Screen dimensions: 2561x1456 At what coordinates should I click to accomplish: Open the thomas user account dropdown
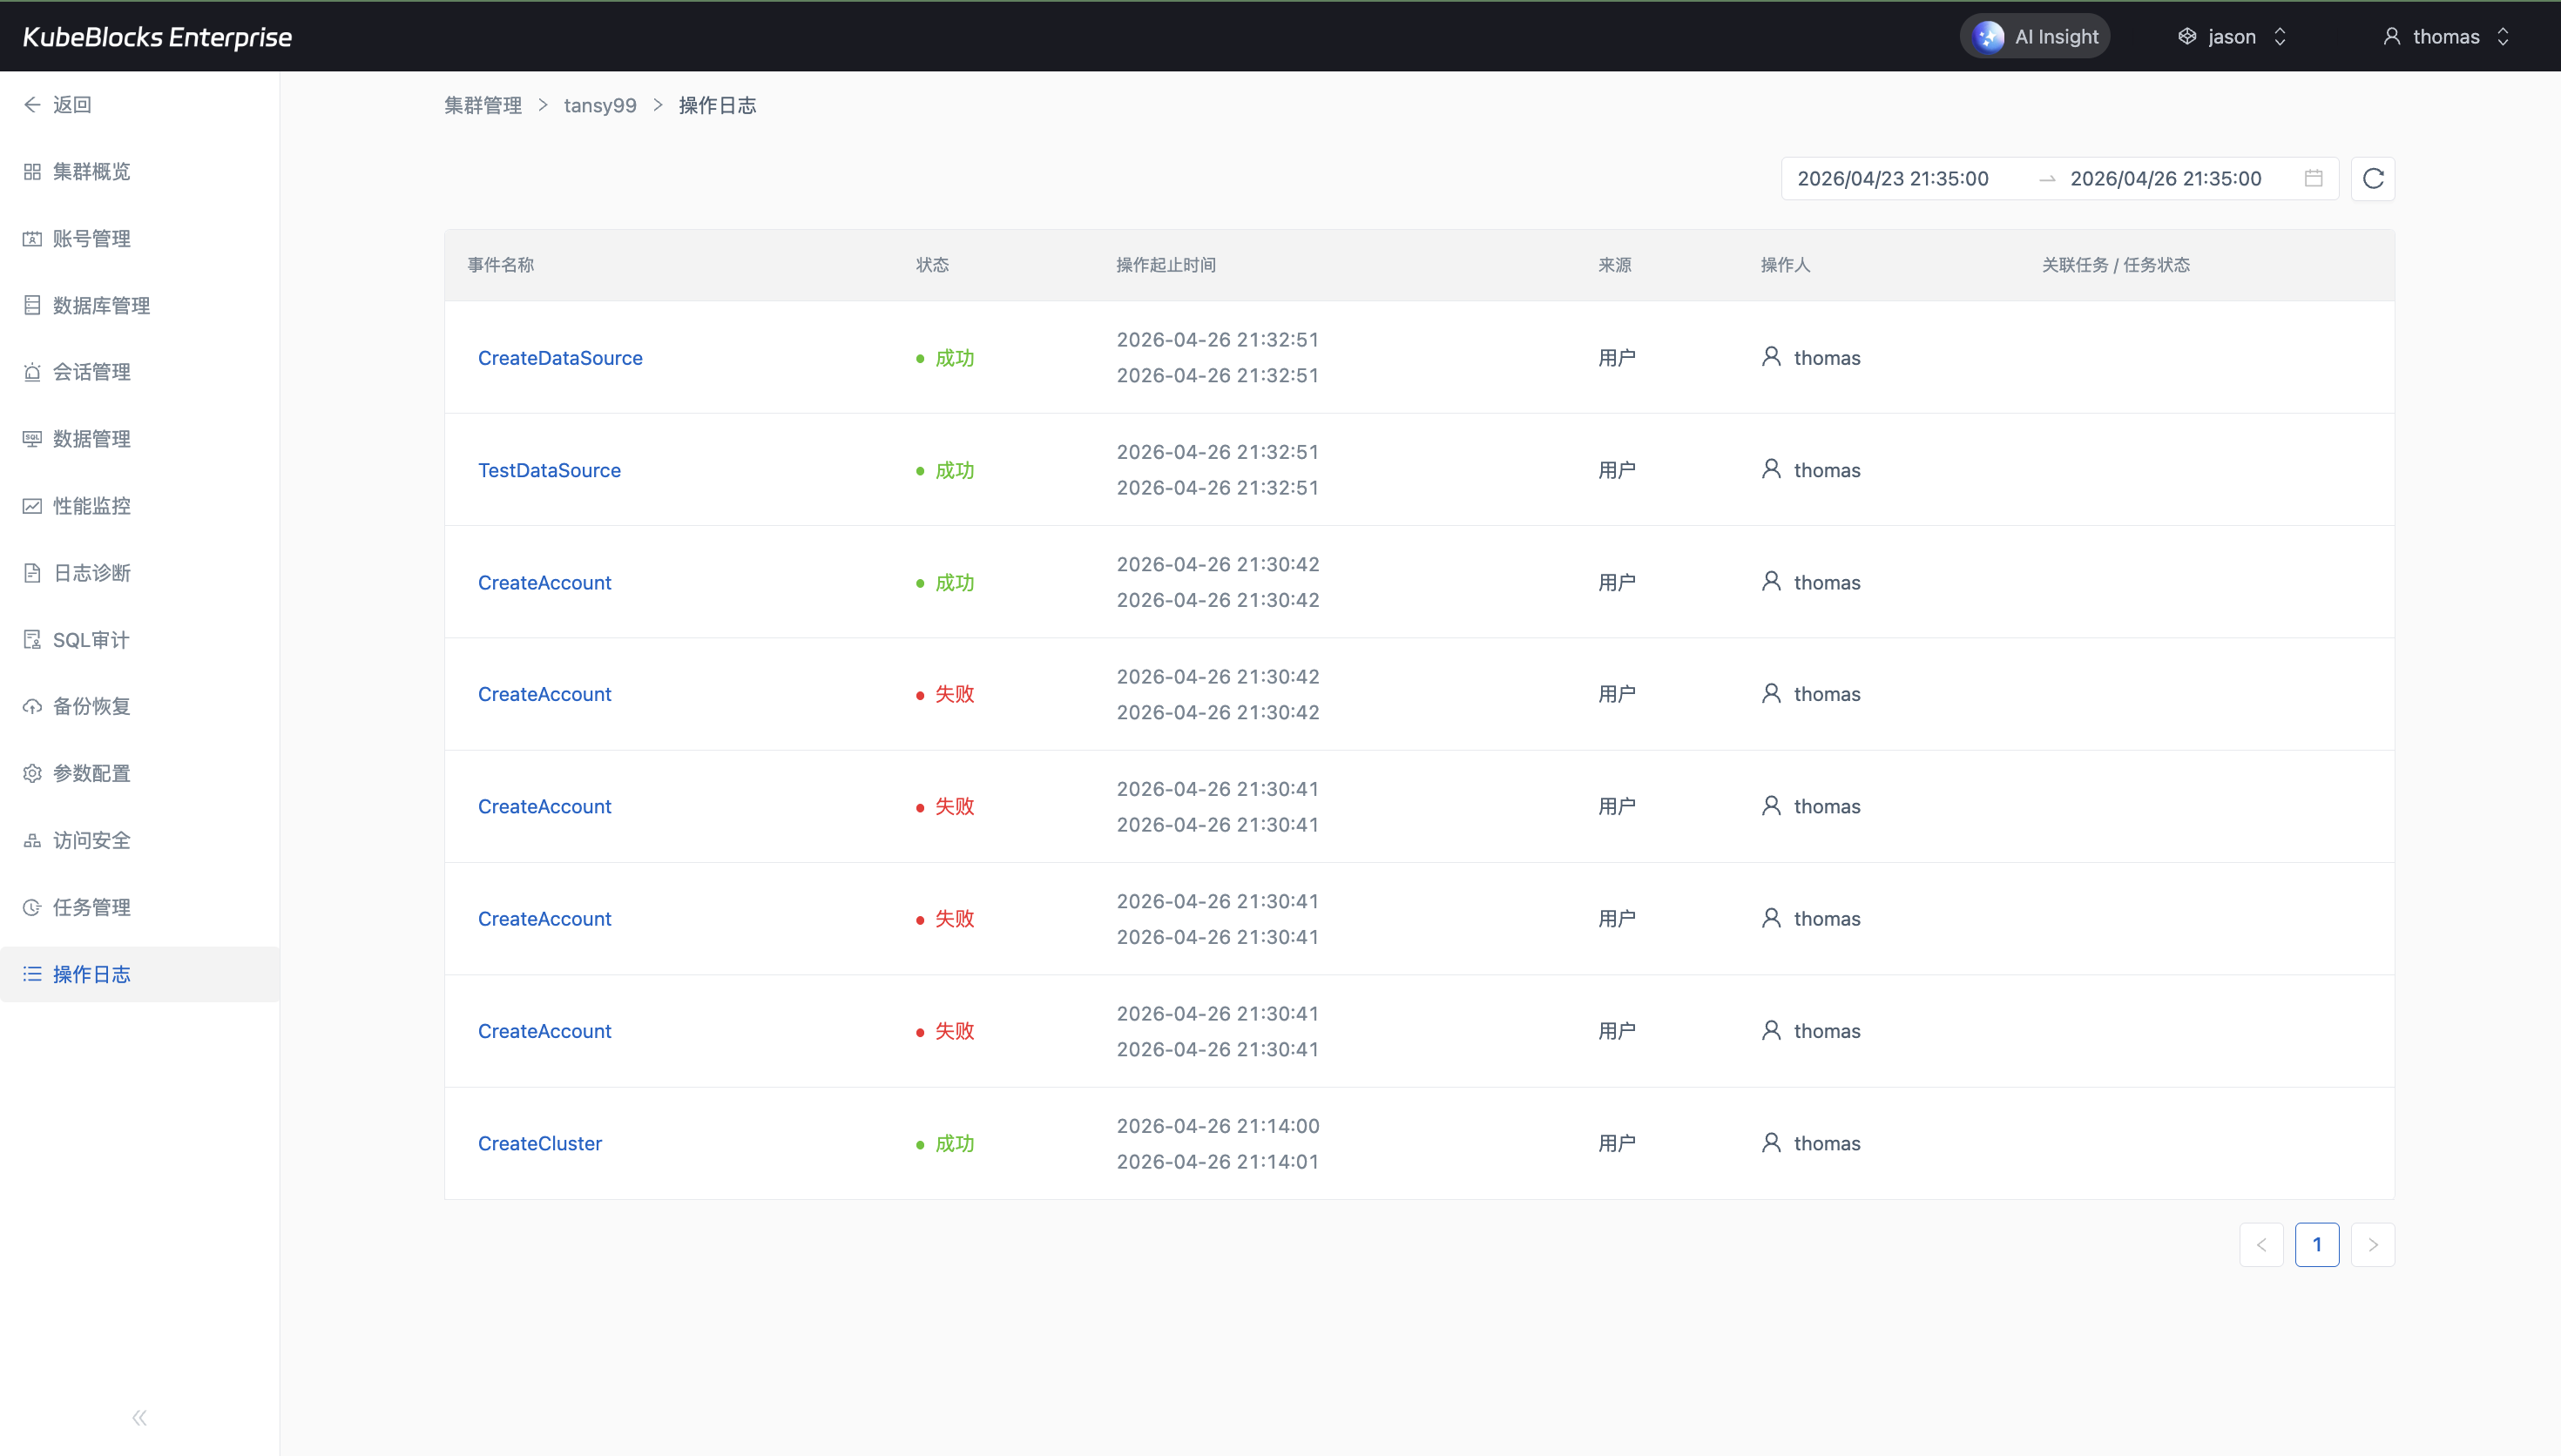[2446, 37]
